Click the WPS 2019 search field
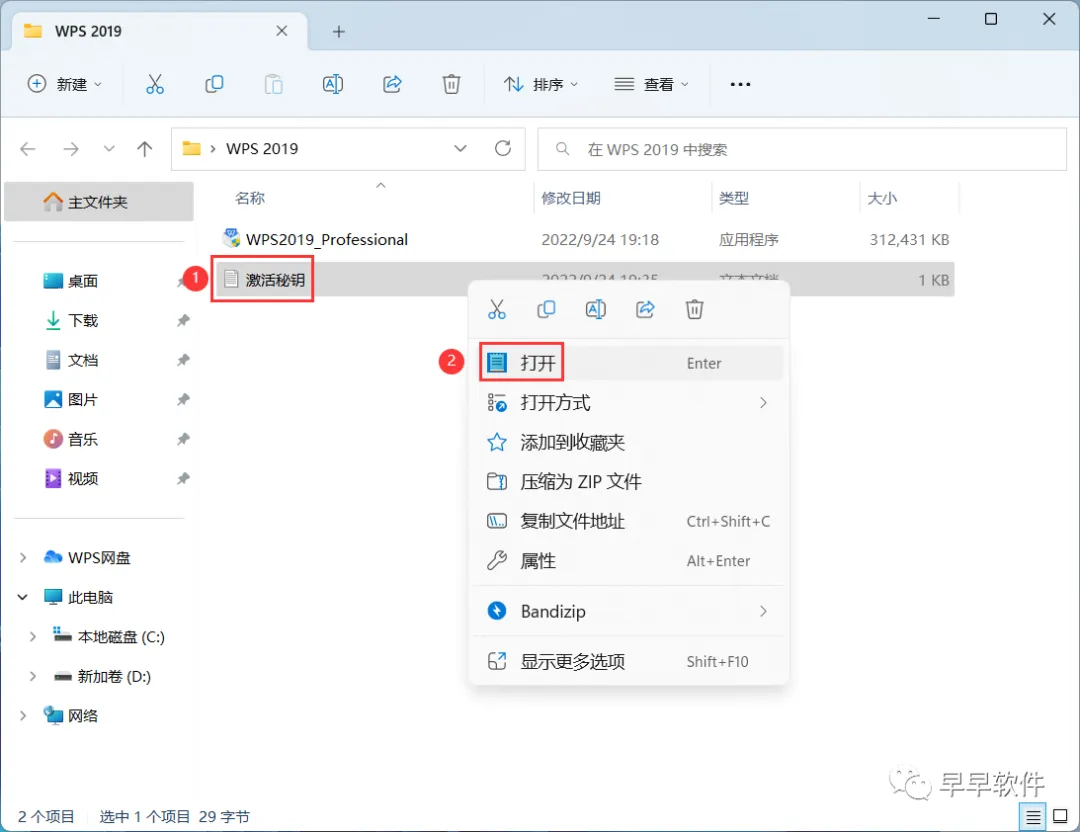This screenshot has width=1080, height=832. (802, 149)
